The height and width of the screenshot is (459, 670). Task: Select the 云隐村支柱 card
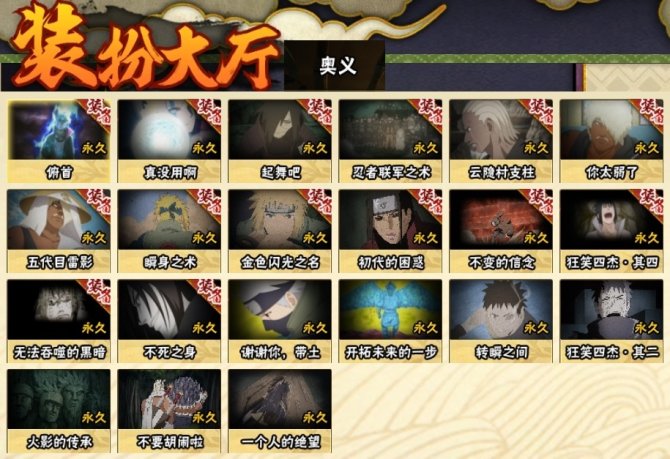click(501, 141)
